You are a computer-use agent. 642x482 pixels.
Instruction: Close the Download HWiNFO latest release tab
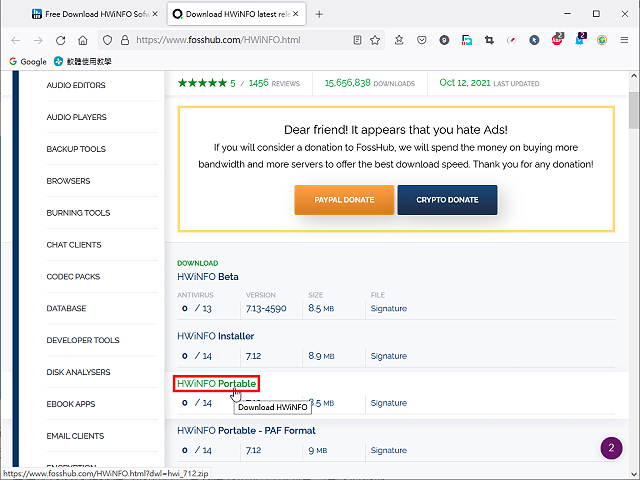[x=296, y=14]
